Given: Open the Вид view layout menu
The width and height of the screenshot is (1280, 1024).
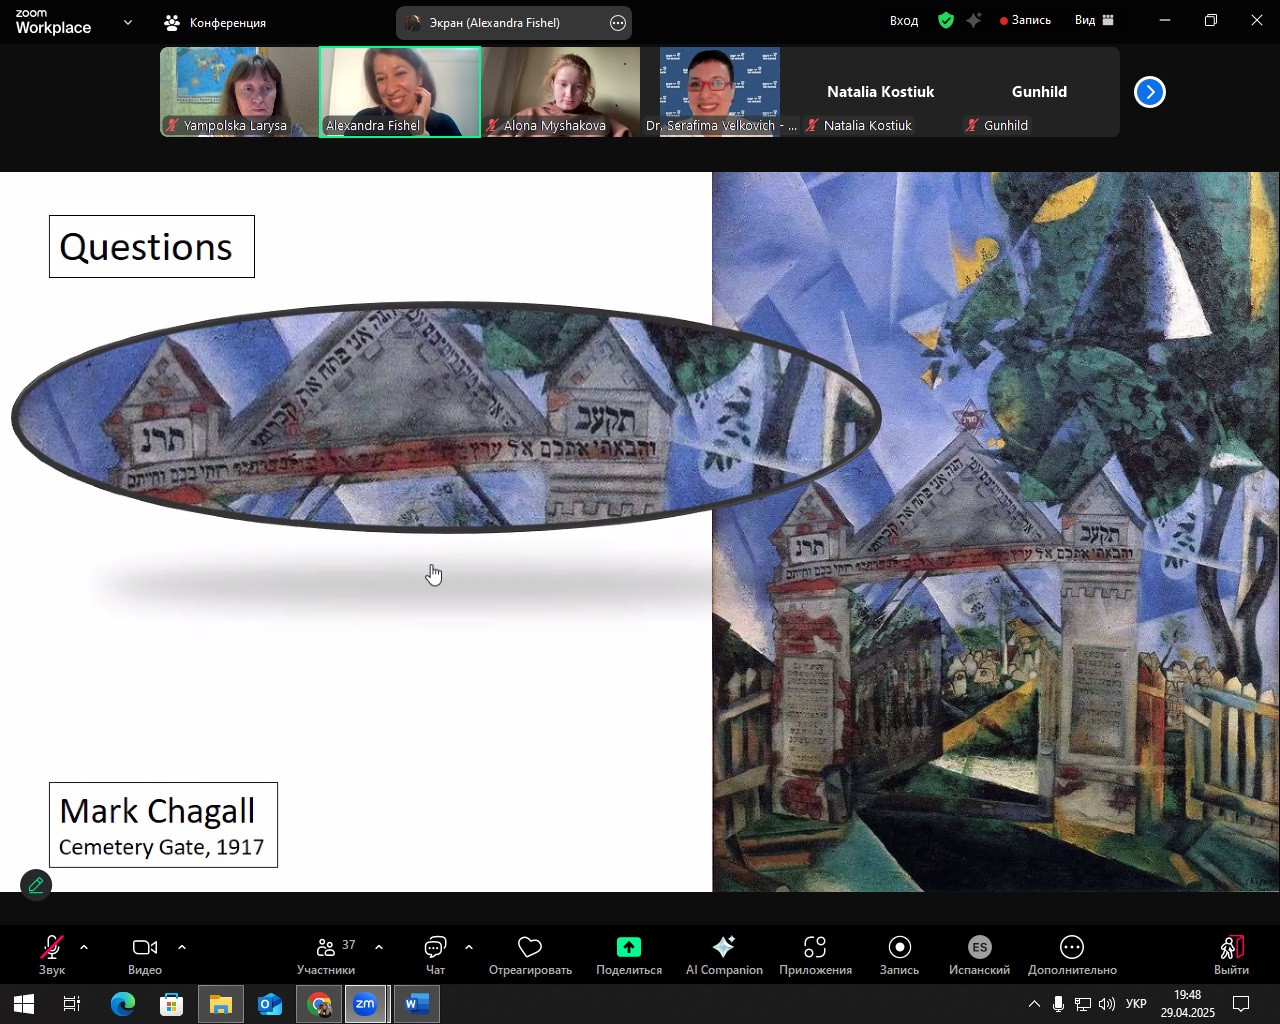Looking at the screenshot, I should tap(1094, 20).
